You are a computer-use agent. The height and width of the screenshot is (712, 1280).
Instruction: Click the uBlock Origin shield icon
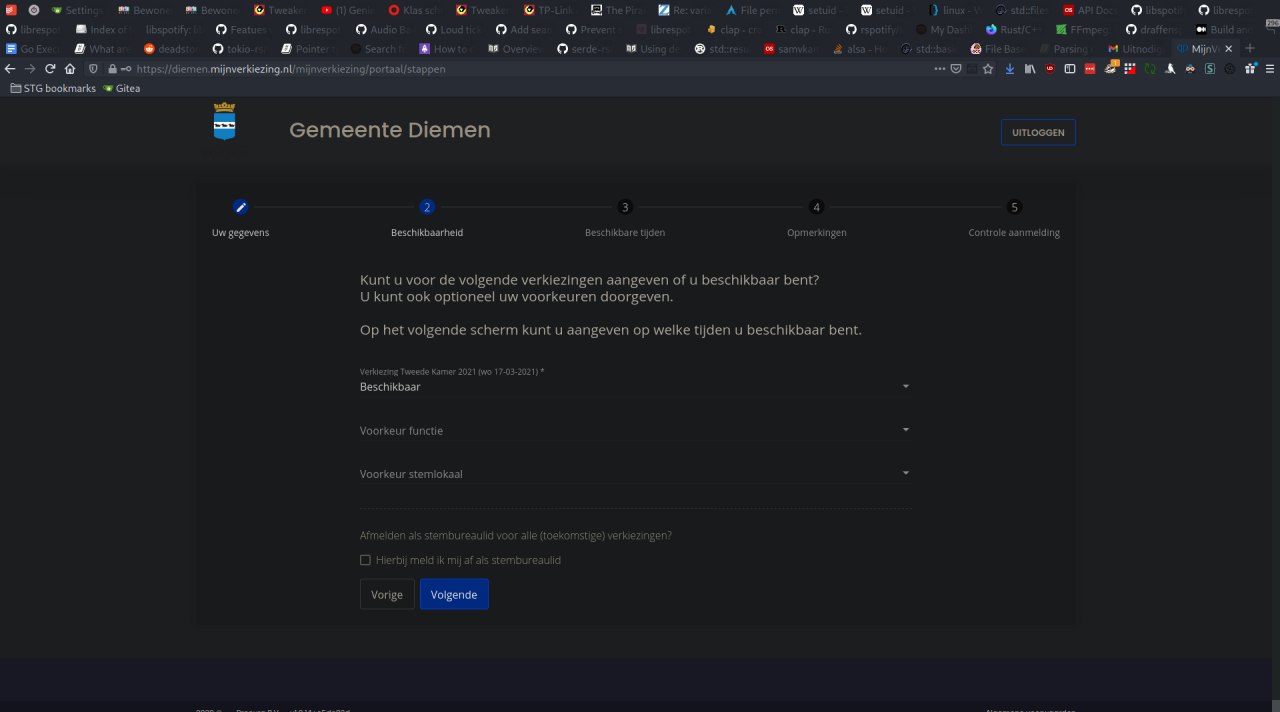[1049, 69]
